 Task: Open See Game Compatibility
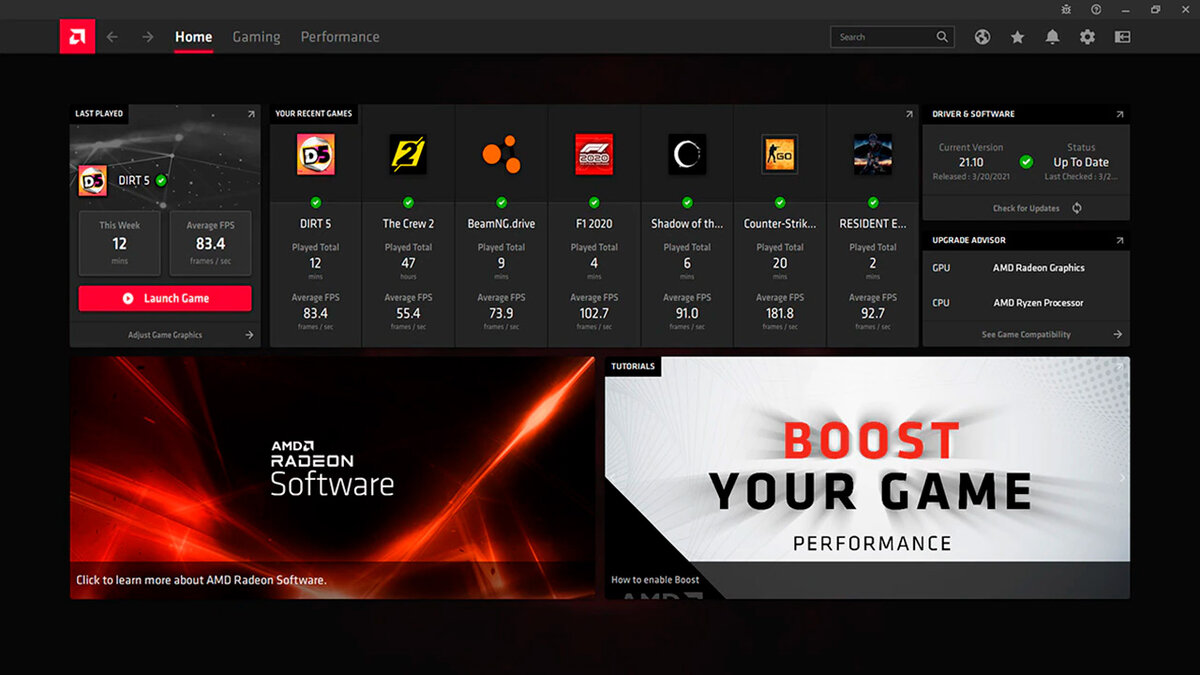(1026, 335)
